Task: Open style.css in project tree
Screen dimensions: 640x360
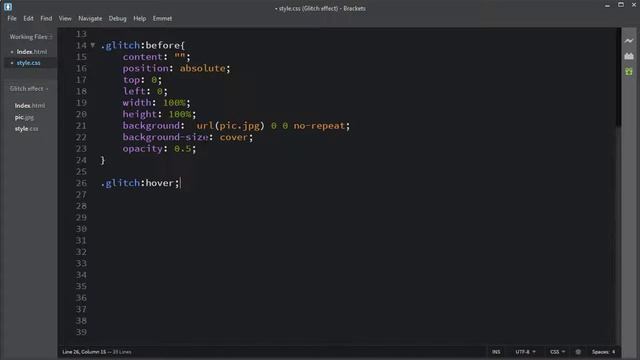Action: tap(27, 129)
